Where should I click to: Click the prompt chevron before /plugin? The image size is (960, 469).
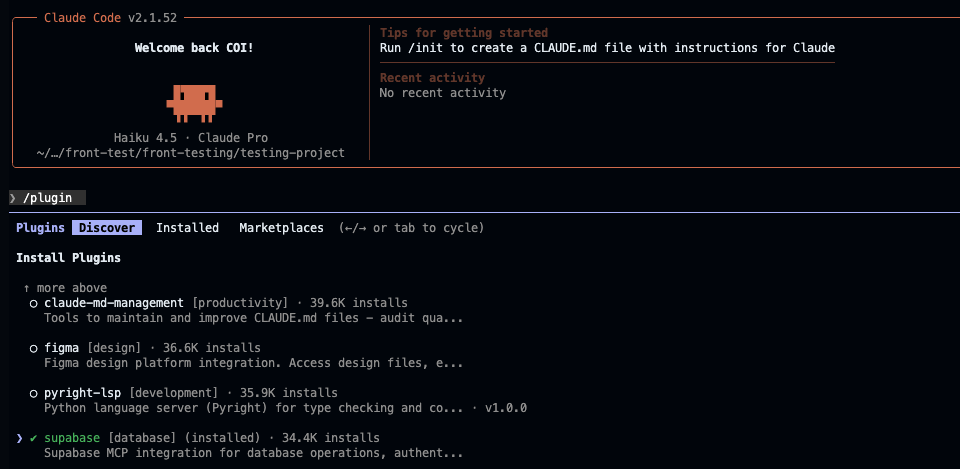(12, 198)
